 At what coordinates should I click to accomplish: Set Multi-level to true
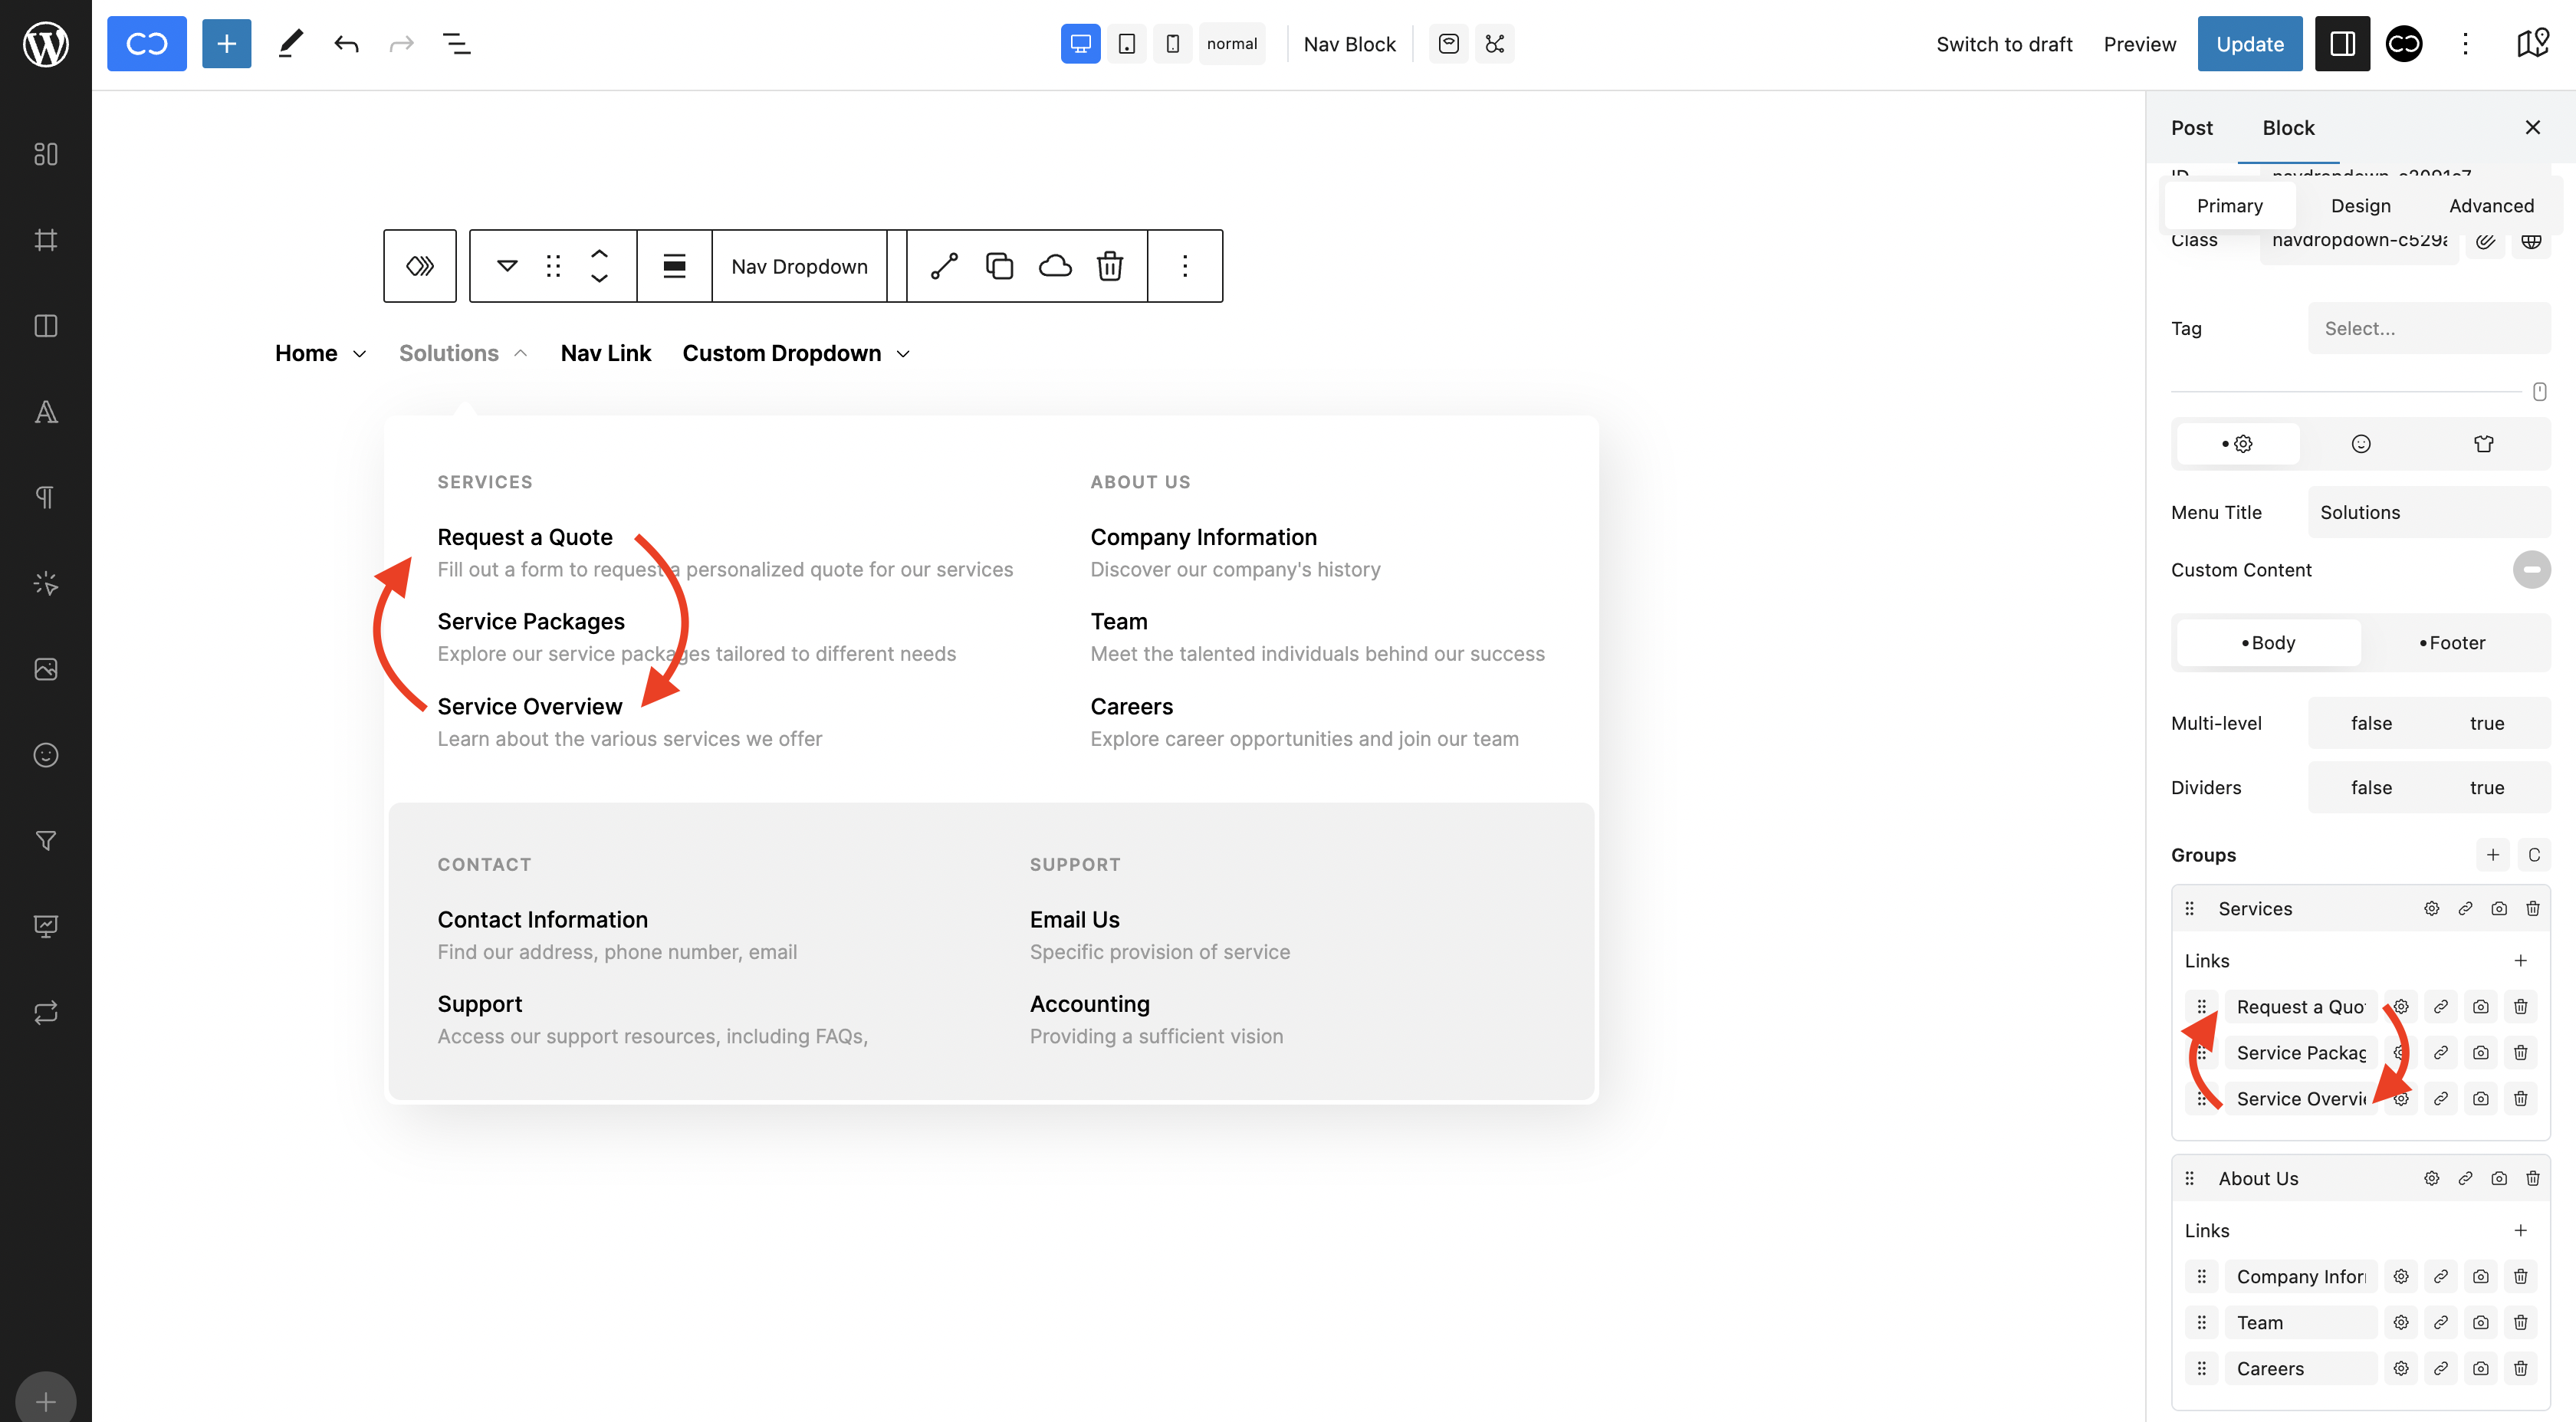pos(2486,723)
